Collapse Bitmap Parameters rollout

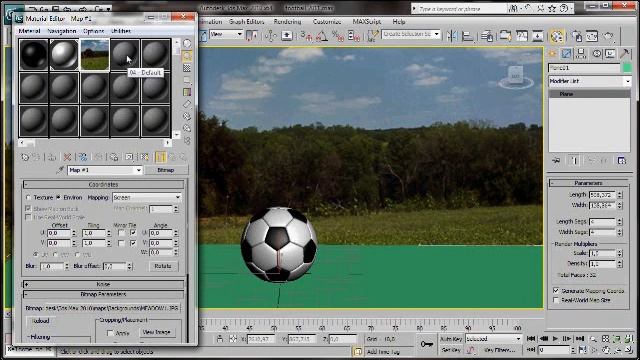pyautogui.click(x=103, y=294)
